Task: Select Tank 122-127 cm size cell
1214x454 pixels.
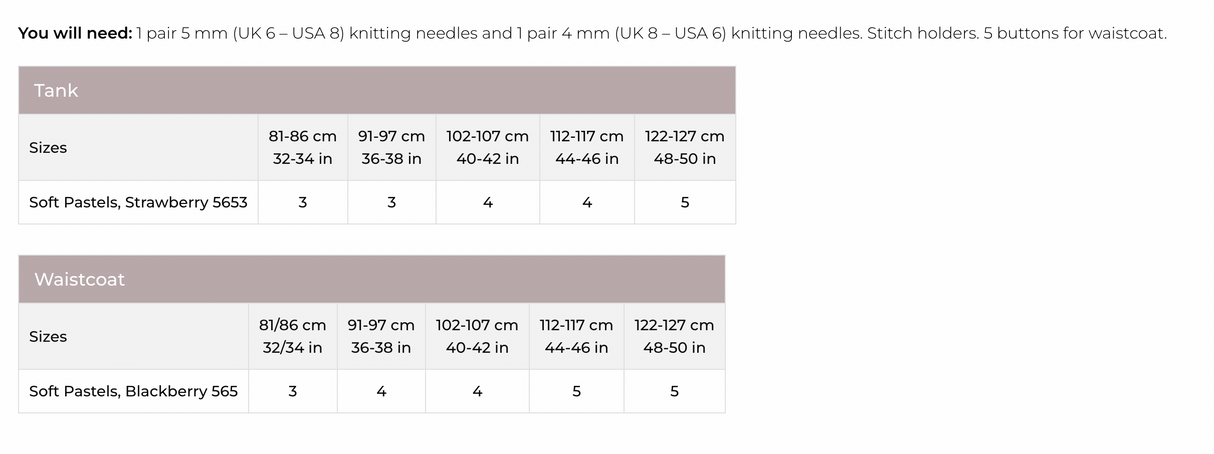Action: point(684,147)
